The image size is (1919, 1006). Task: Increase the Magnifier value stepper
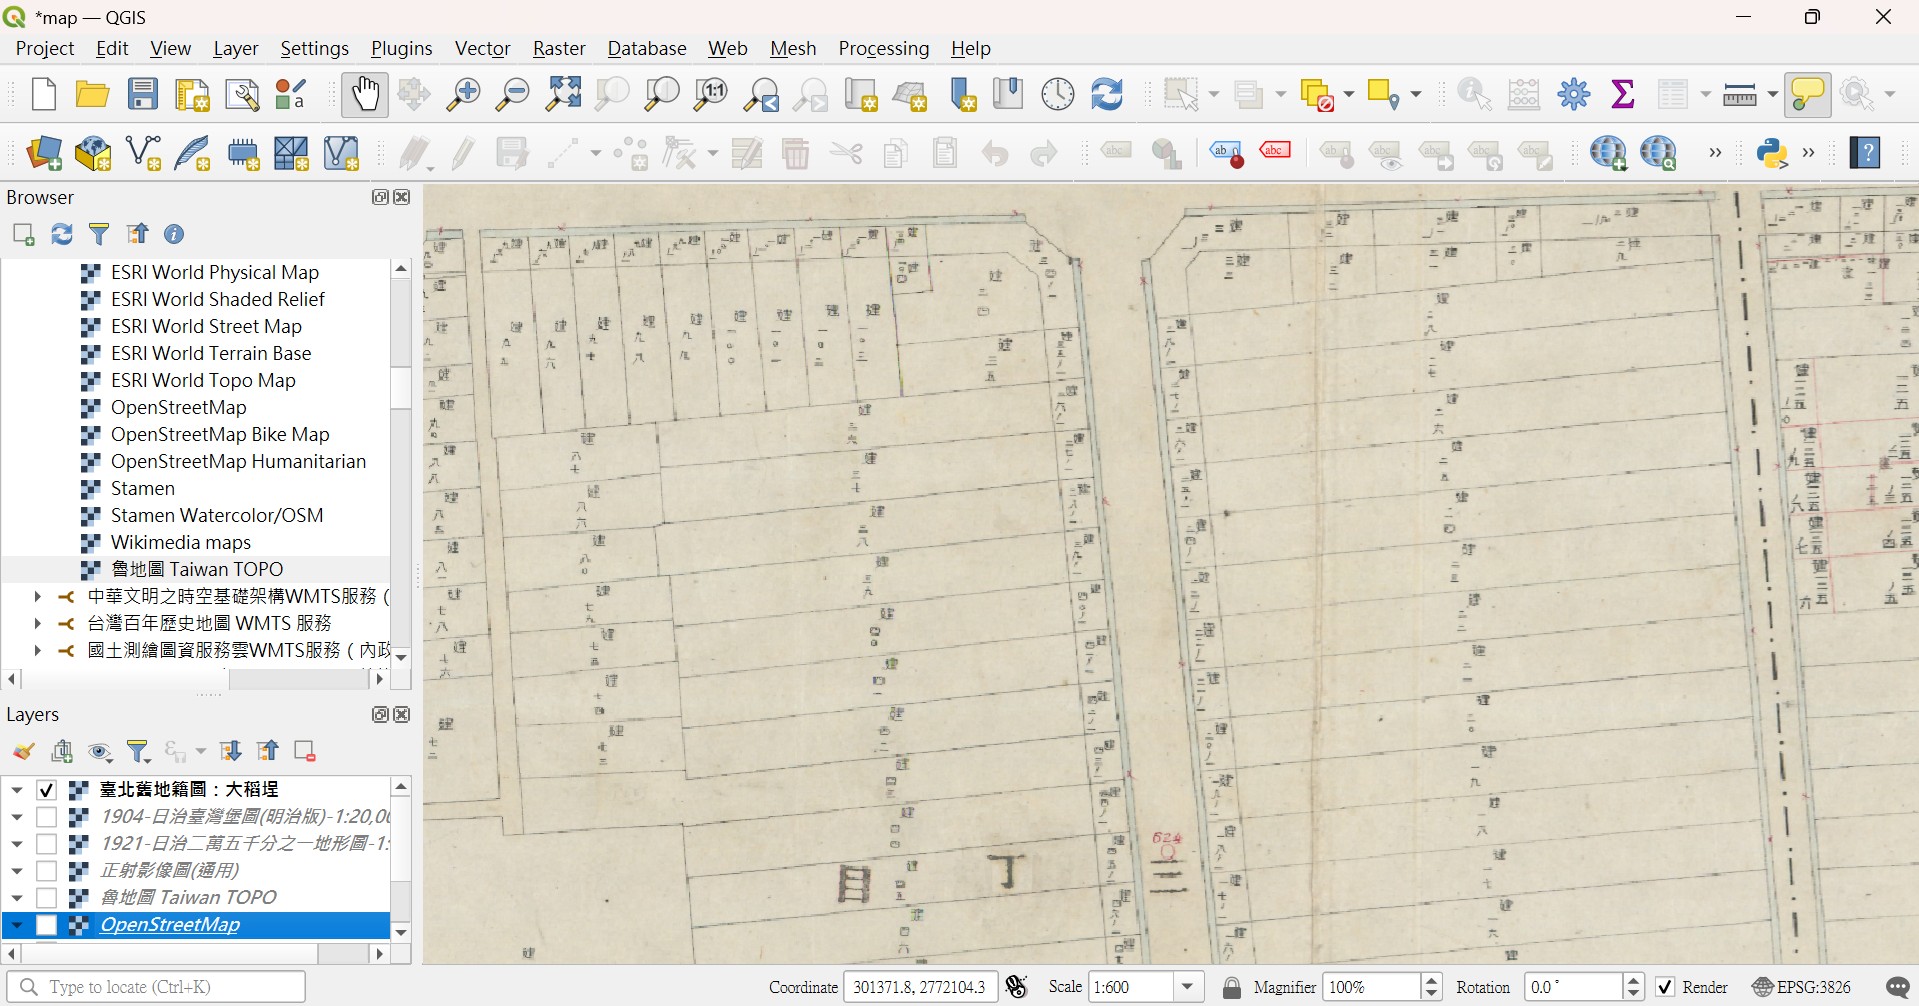(x=1432, y=981)
